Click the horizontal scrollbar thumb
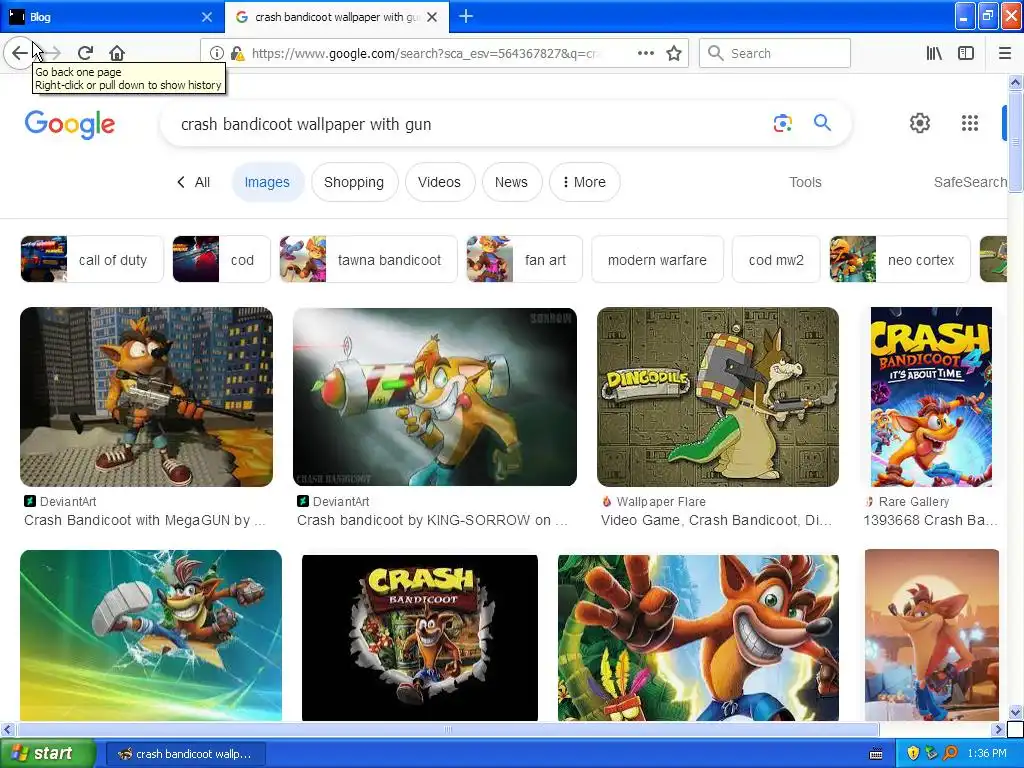 click(x=448, y=729)
